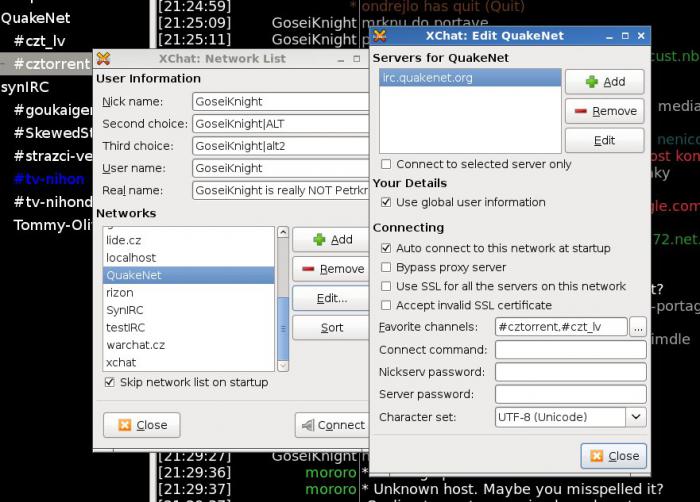Select xchat in the Networks list
The height and width of the screenshot is (502, 700).
188,362
